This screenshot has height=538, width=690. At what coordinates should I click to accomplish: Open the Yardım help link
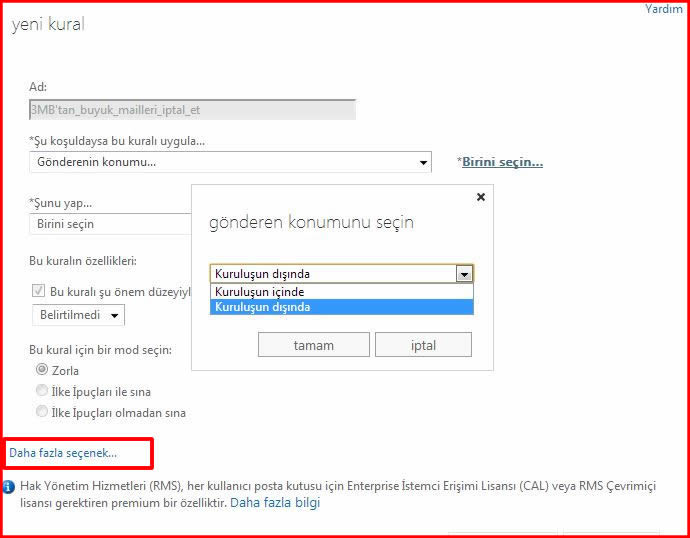pyautogui.click(x=663, y=9)
